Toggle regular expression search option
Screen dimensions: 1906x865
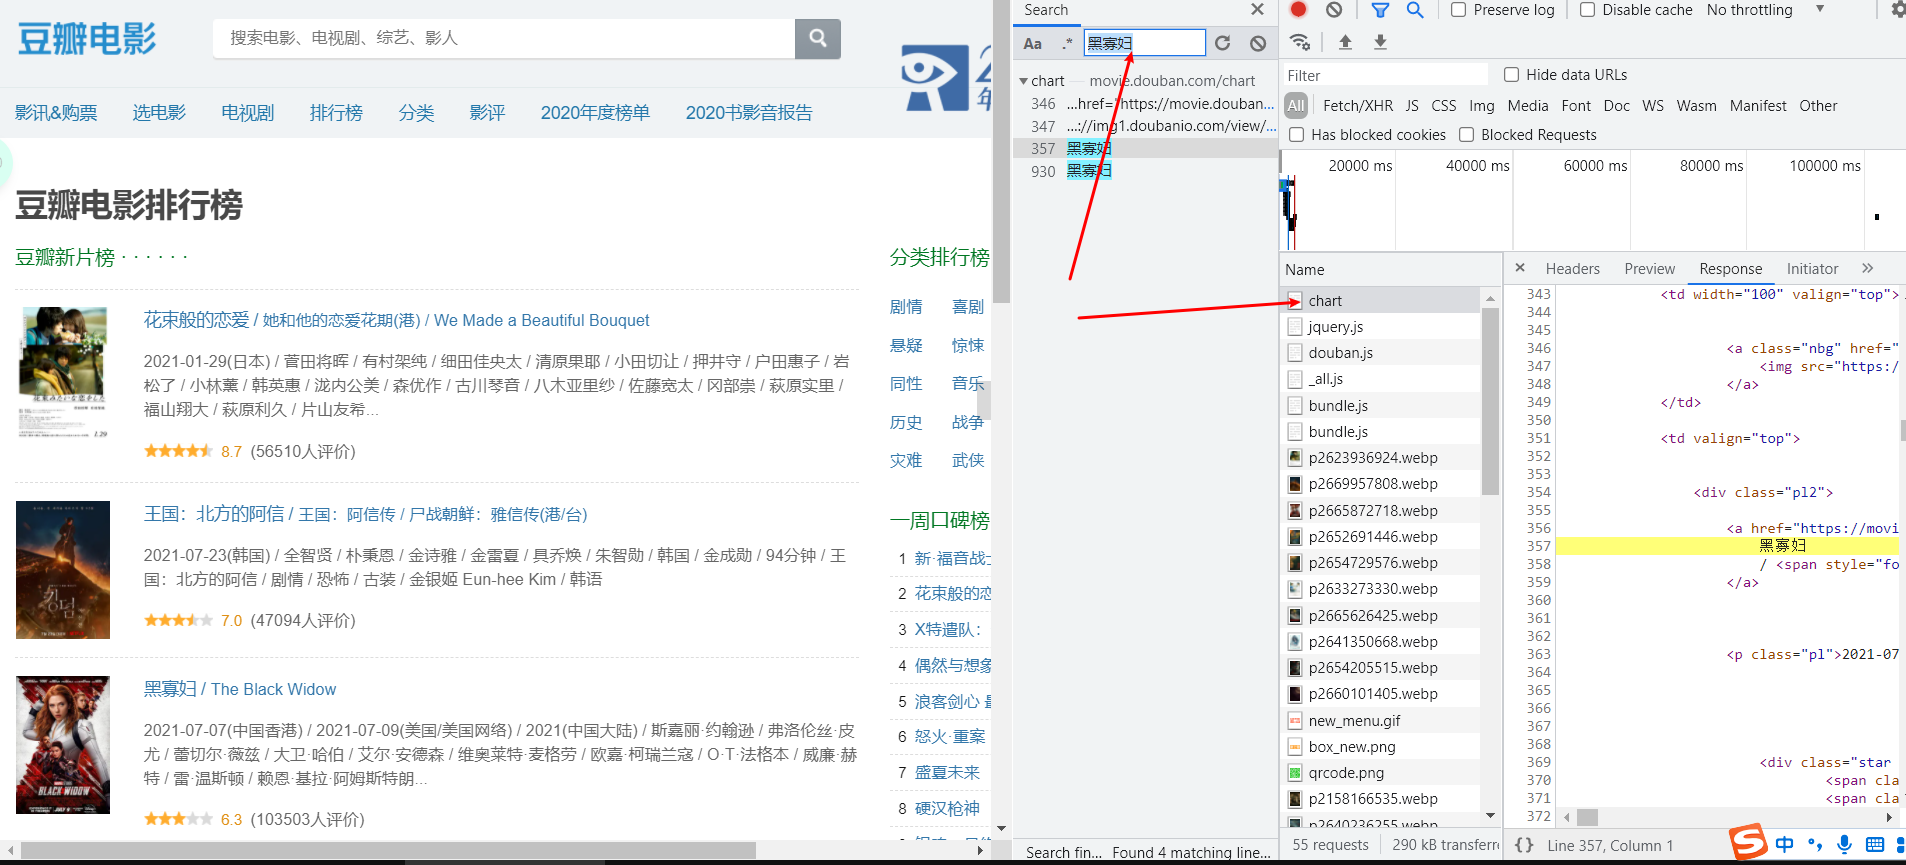pos(1067,43)
